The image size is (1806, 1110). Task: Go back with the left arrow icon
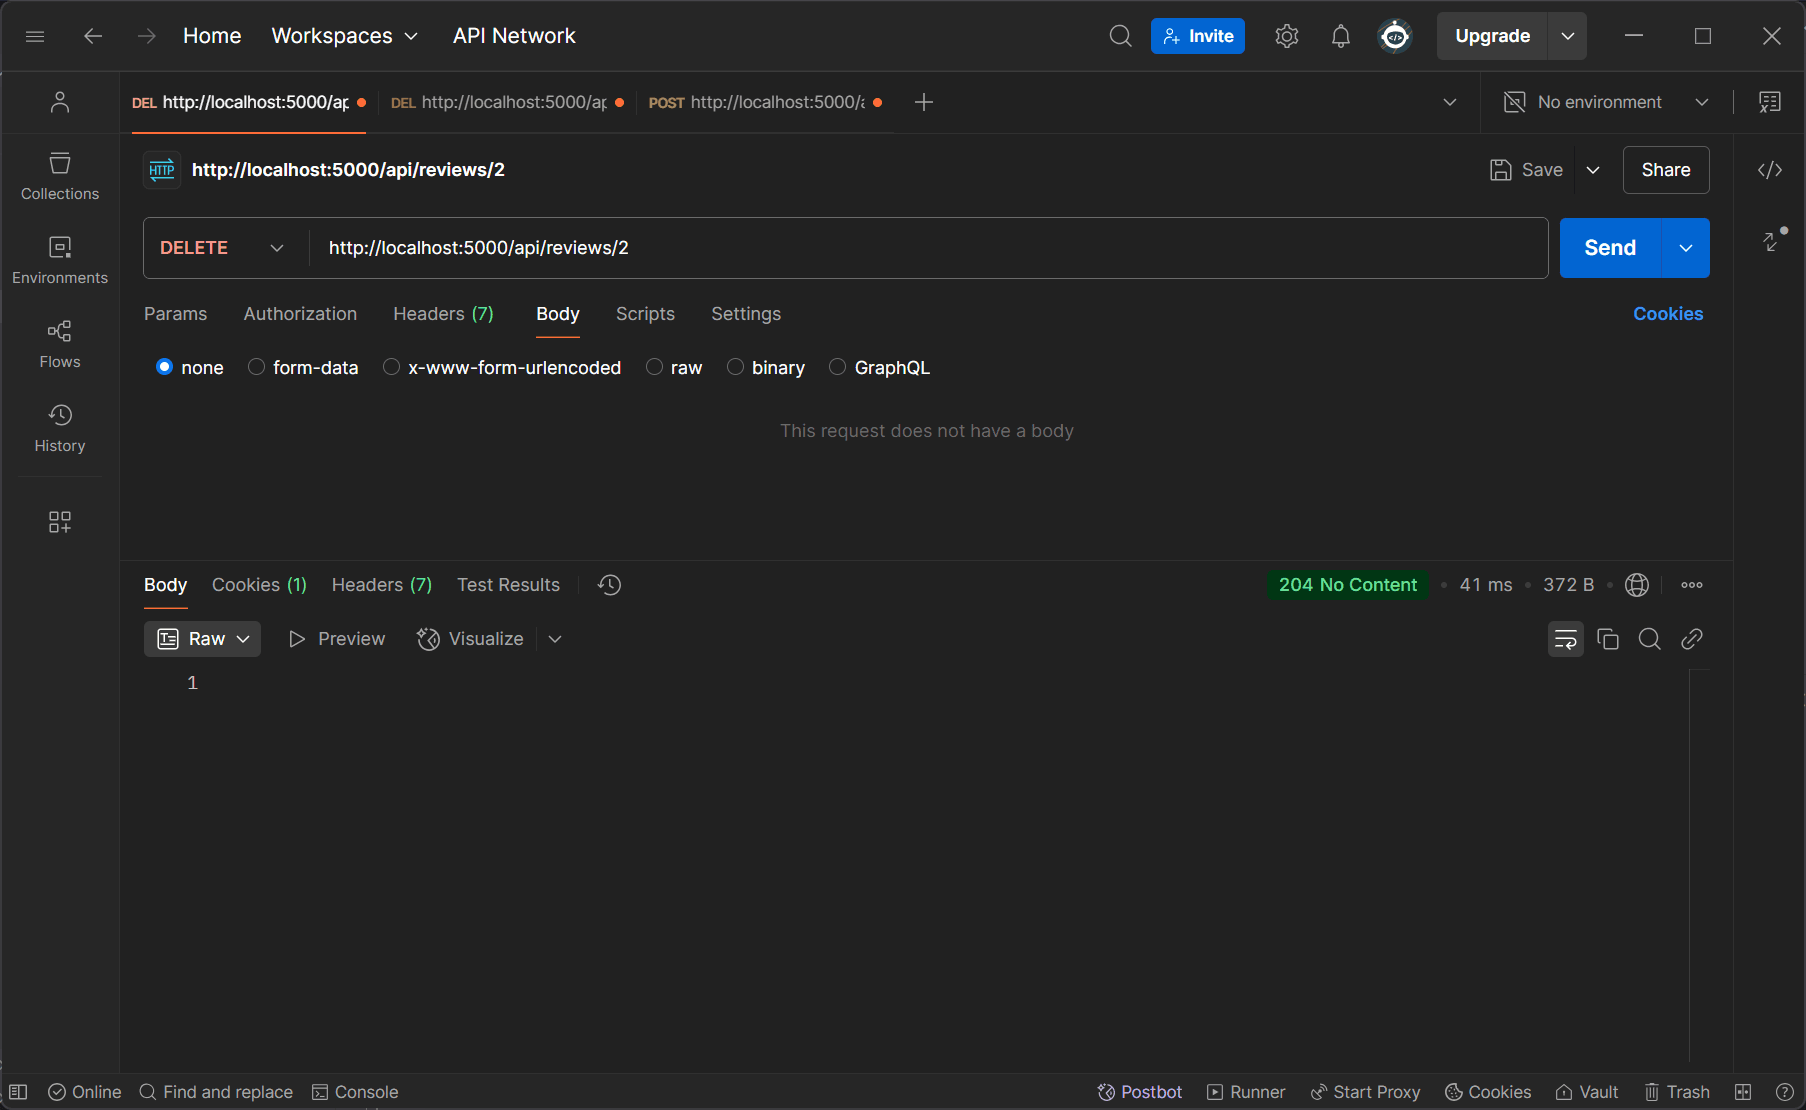pos(93,36)
